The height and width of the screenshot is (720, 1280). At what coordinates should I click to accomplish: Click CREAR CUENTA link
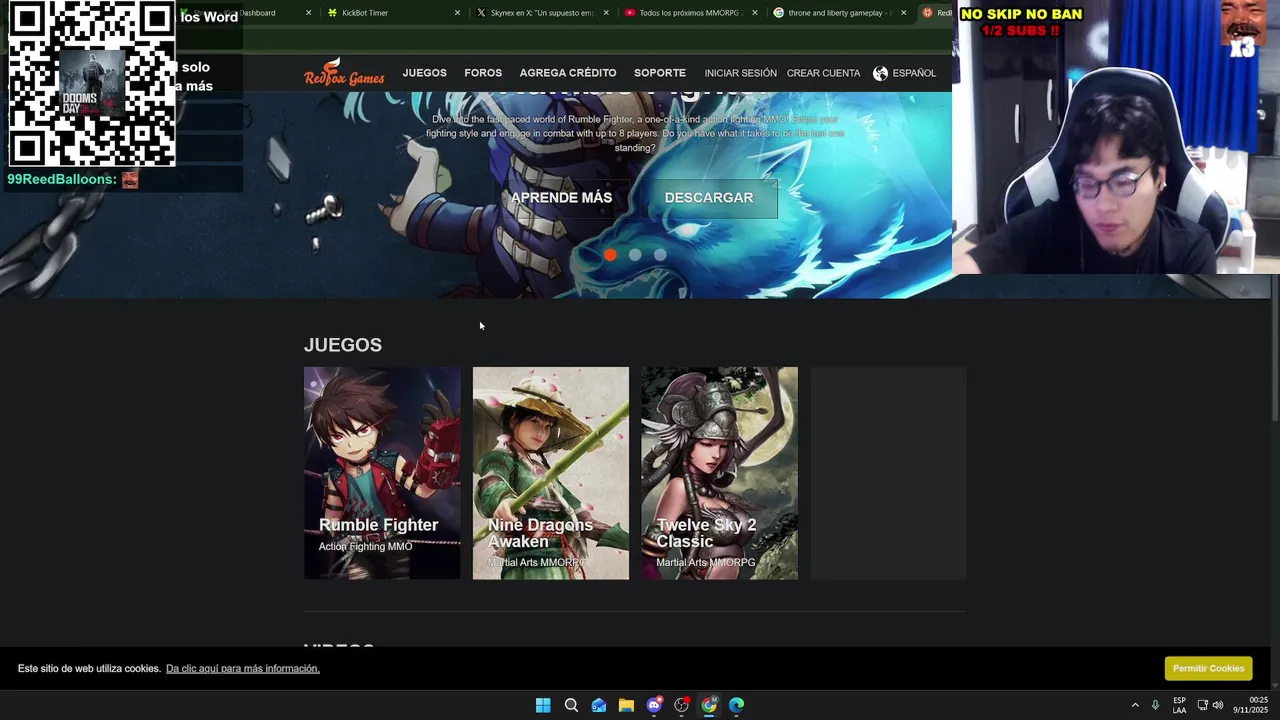tap(823, 73)
